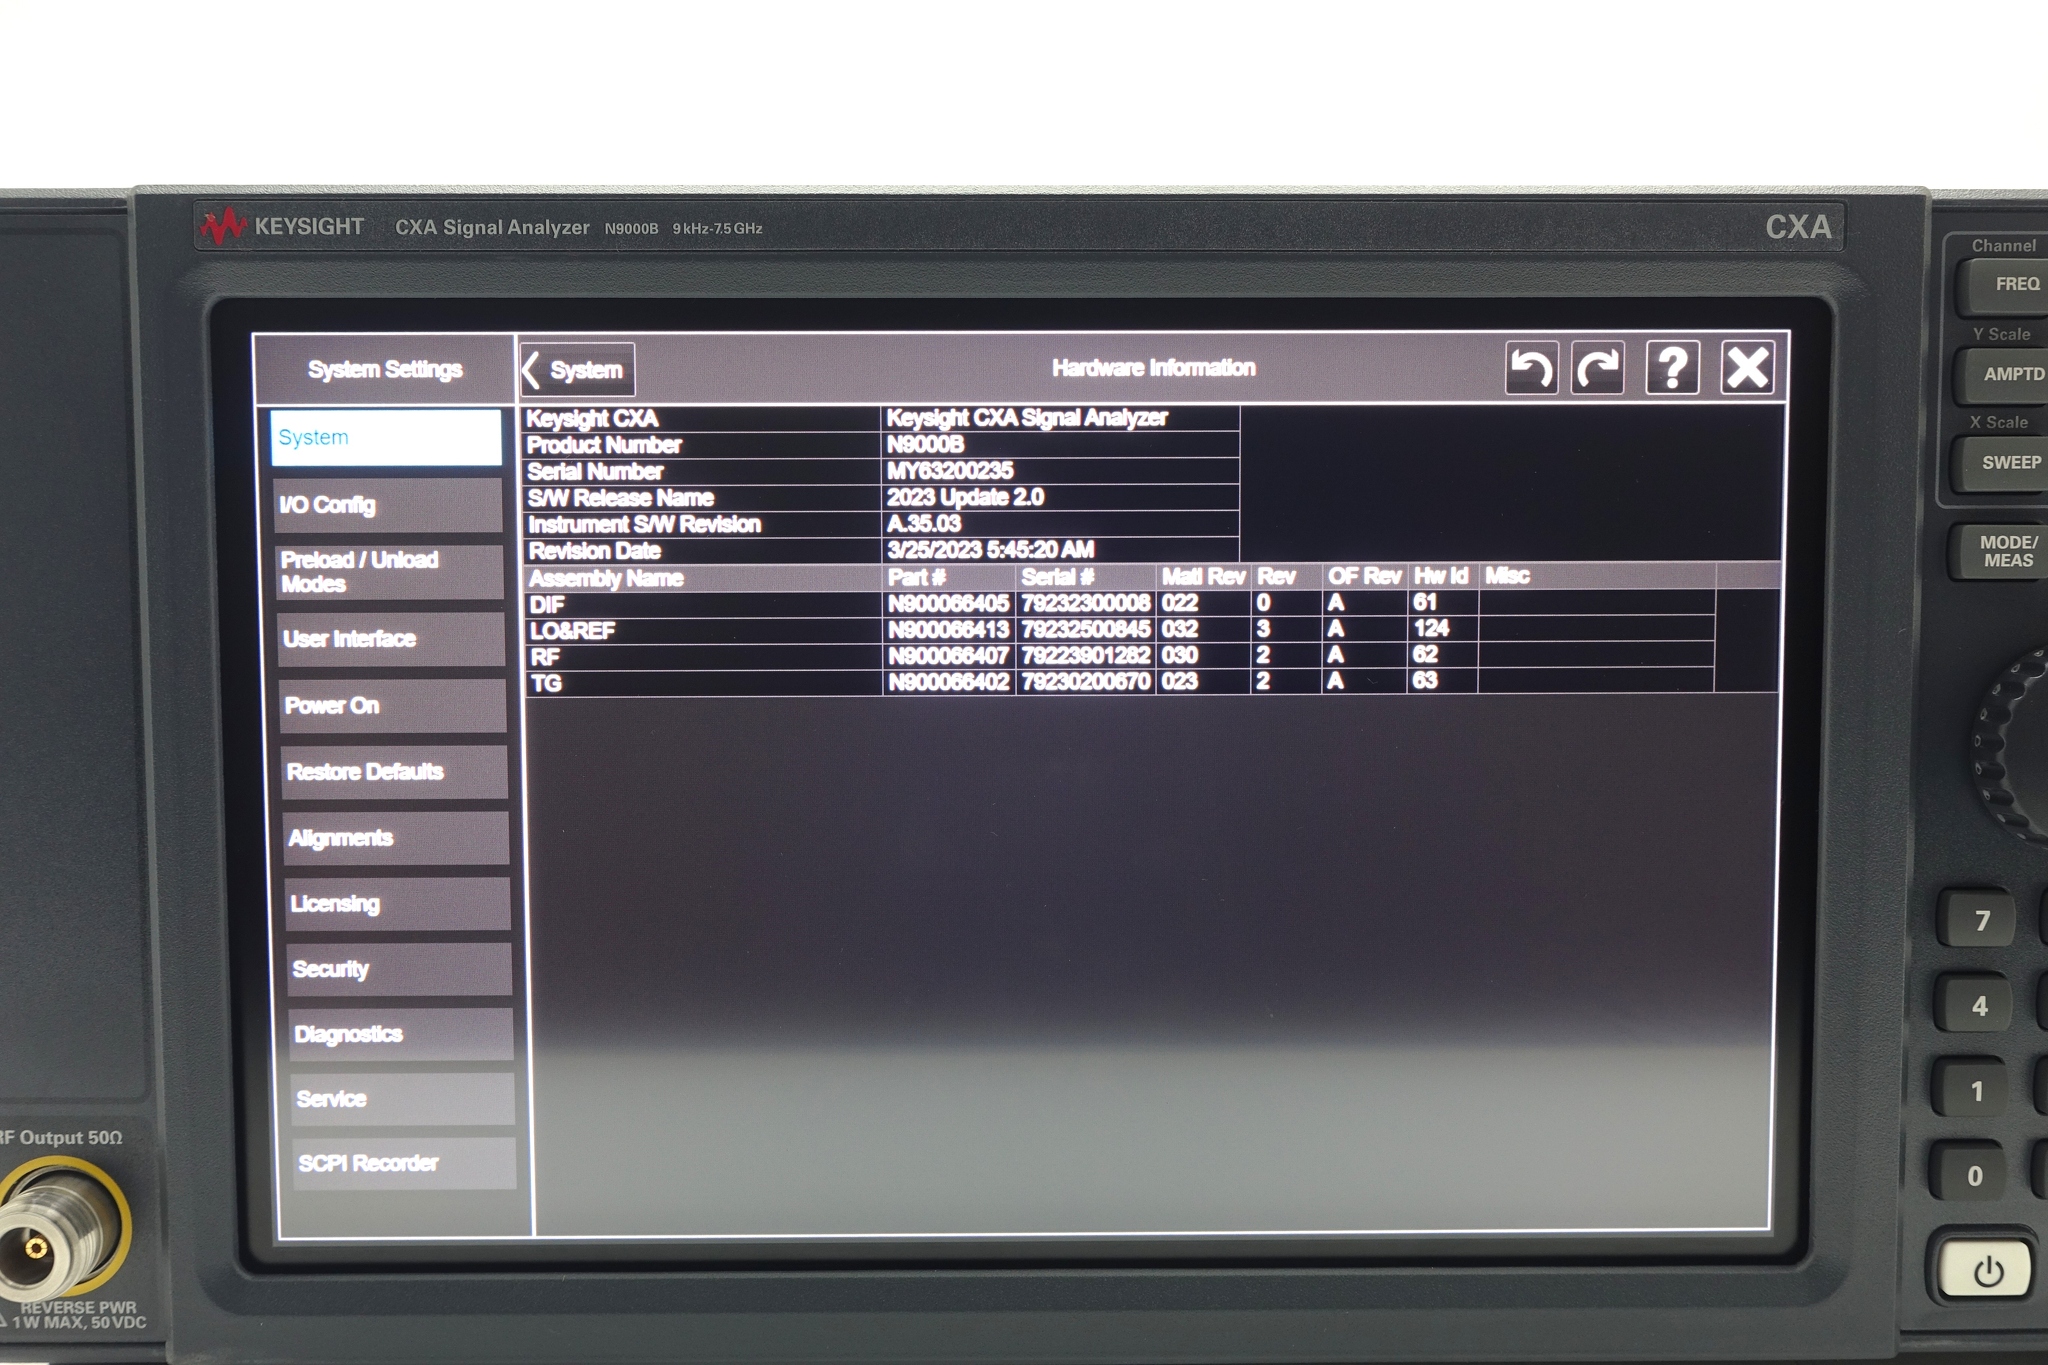2048x1365 pixels.
Task: Open the SCPI Recorder settings
Action: [404, 1163]
